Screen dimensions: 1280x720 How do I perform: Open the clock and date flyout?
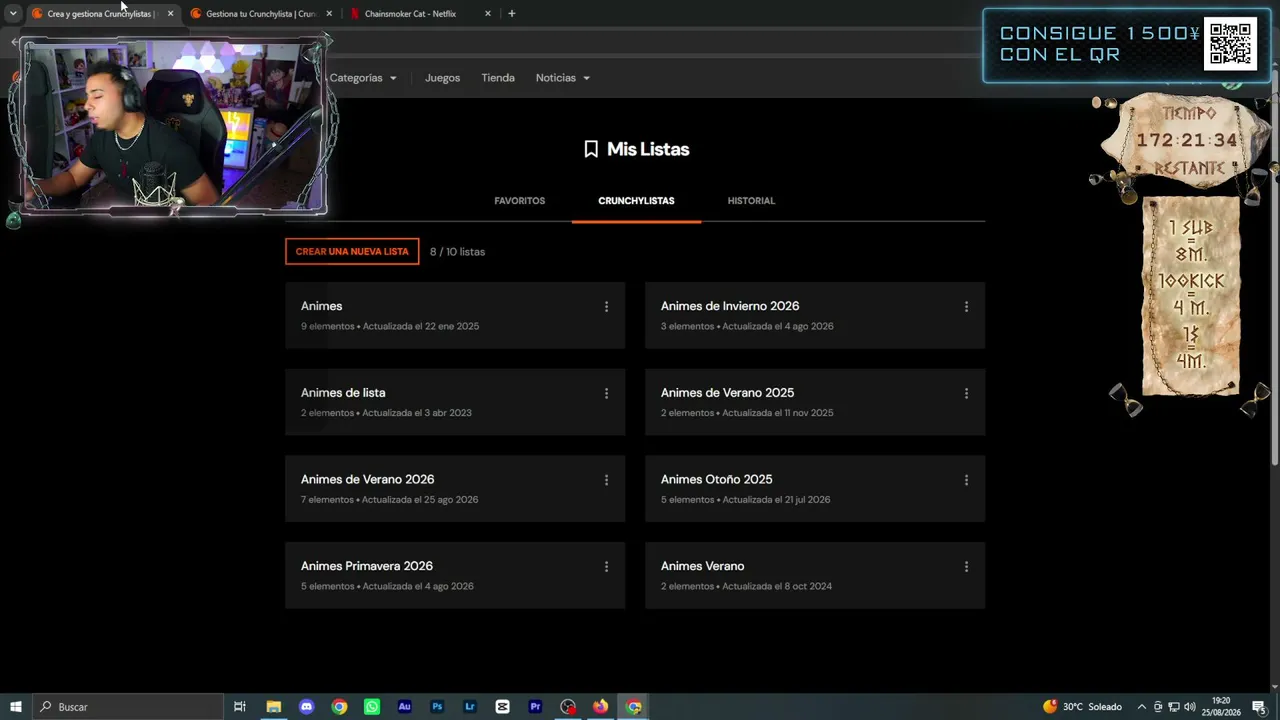[x=1221, y=707]
